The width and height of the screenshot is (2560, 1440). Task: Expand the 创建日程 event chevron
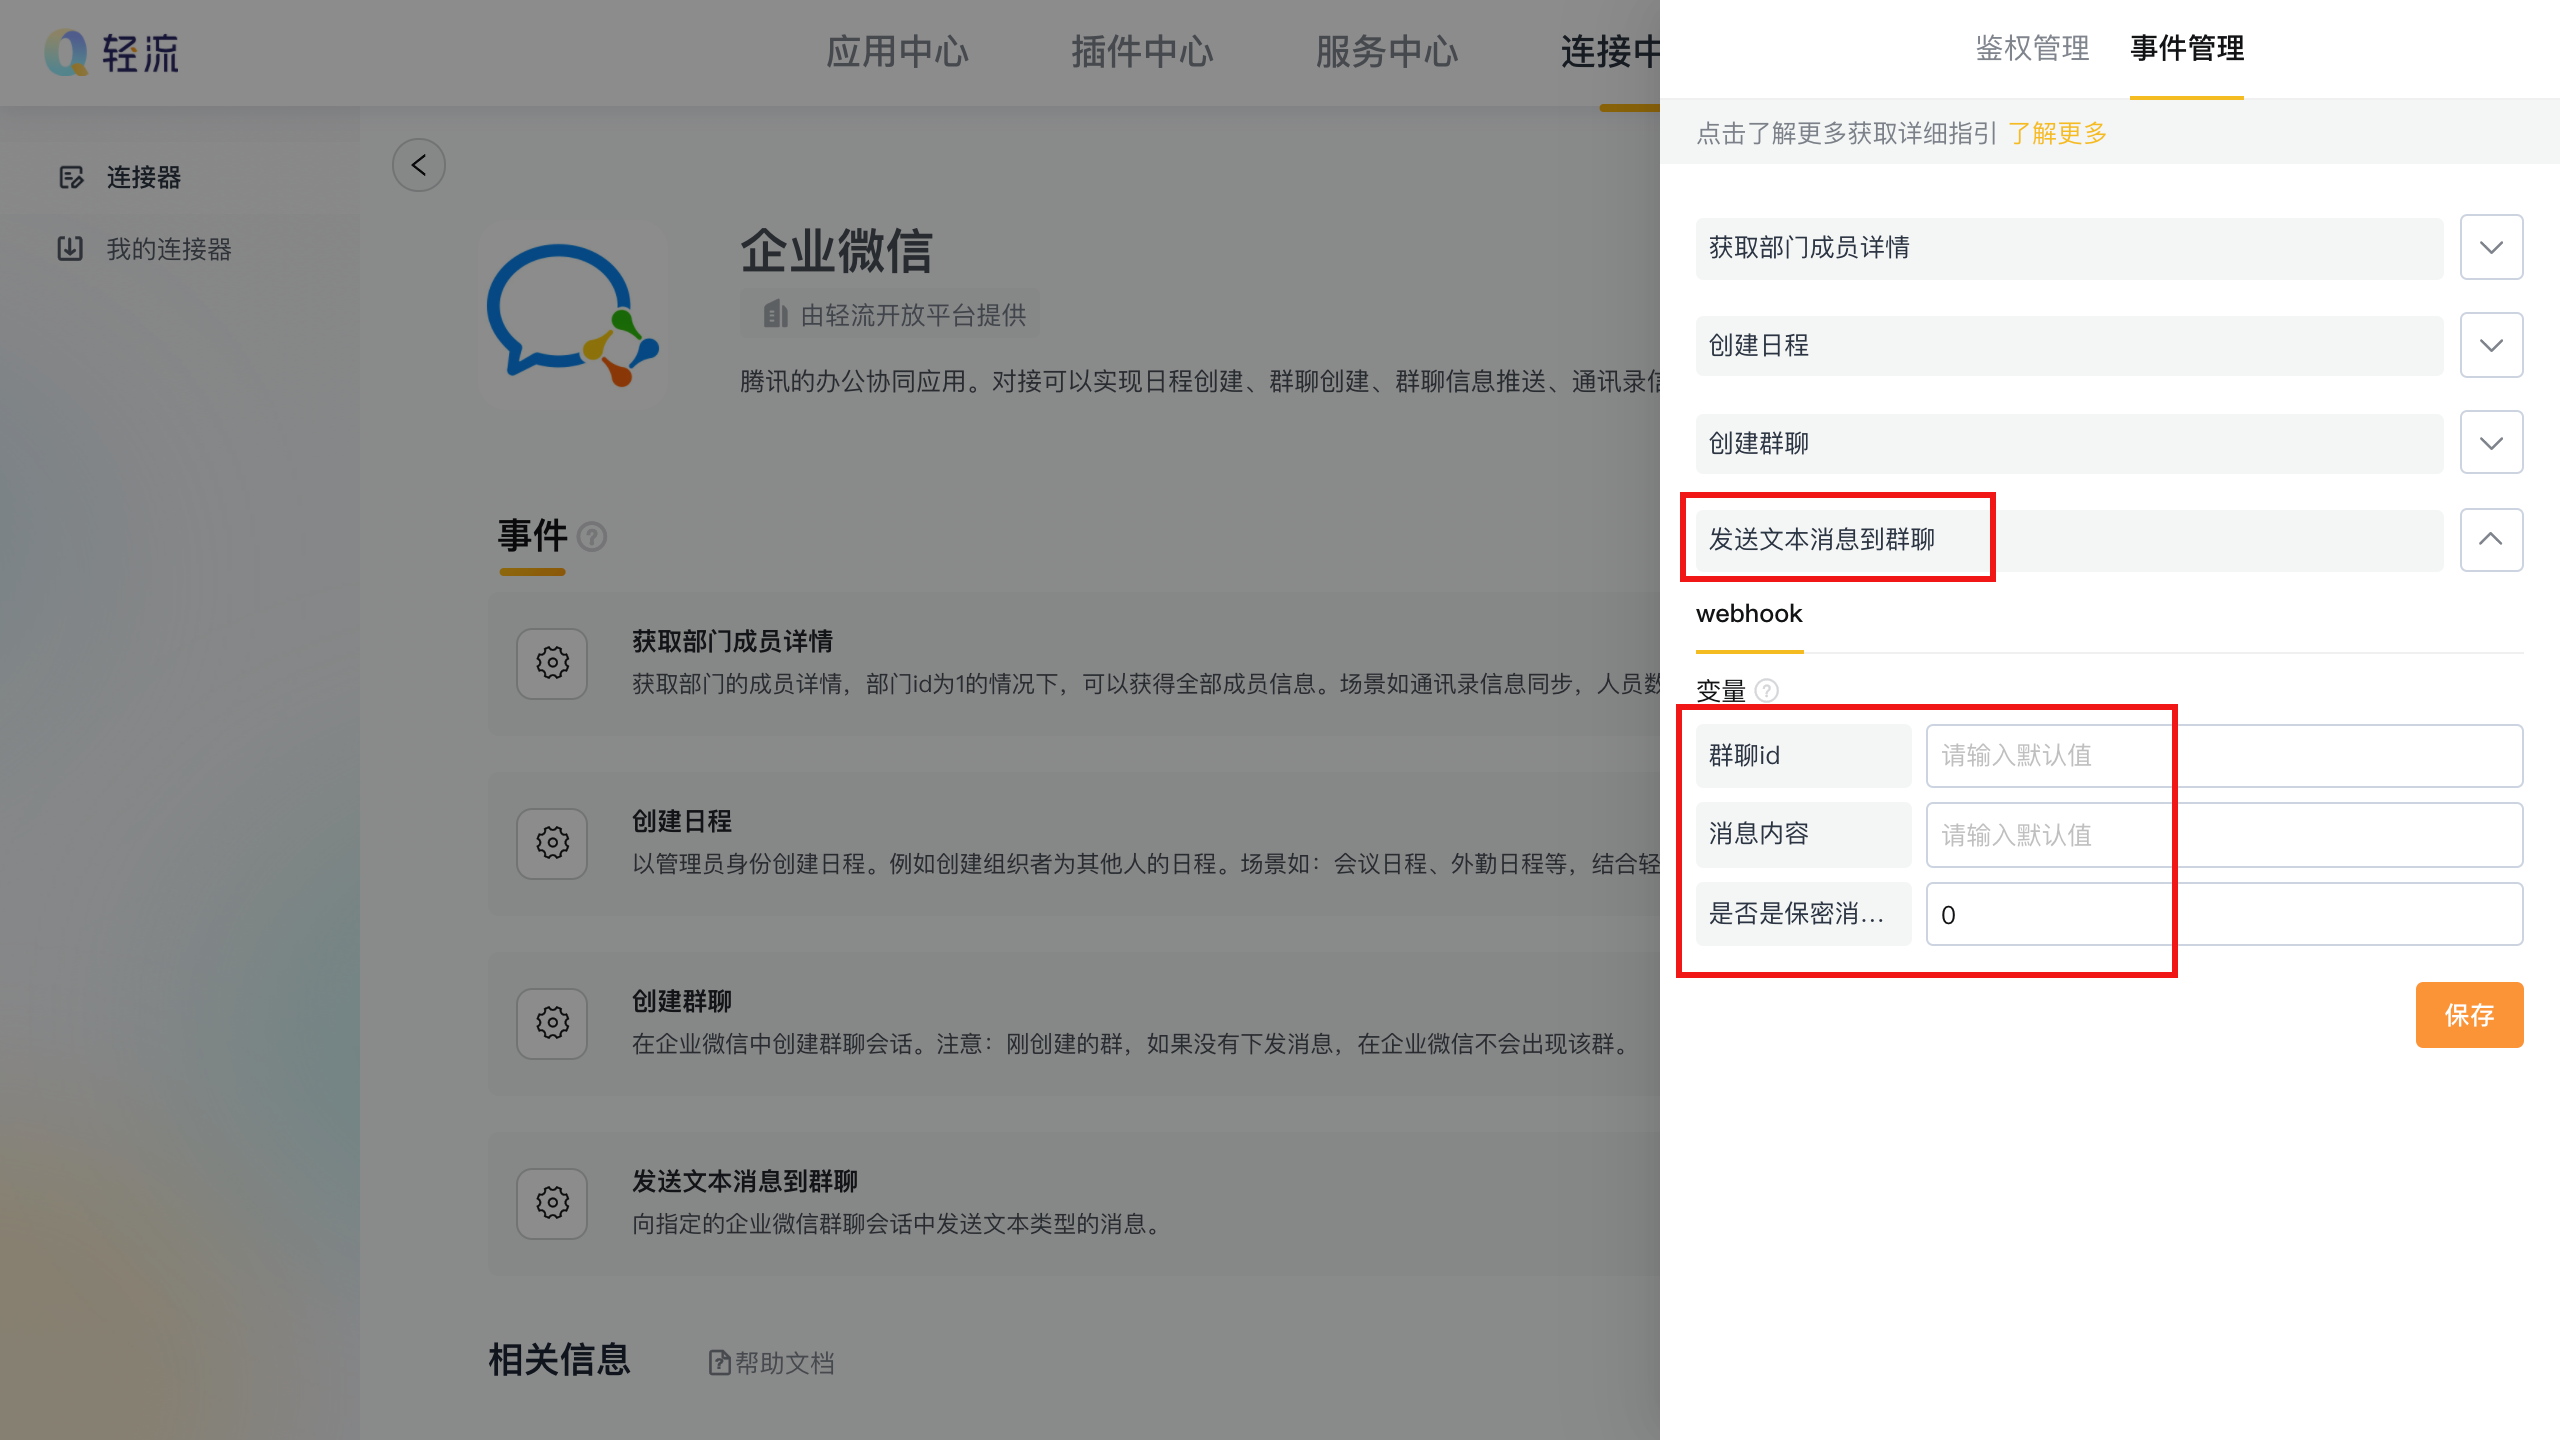[2491, 345]
